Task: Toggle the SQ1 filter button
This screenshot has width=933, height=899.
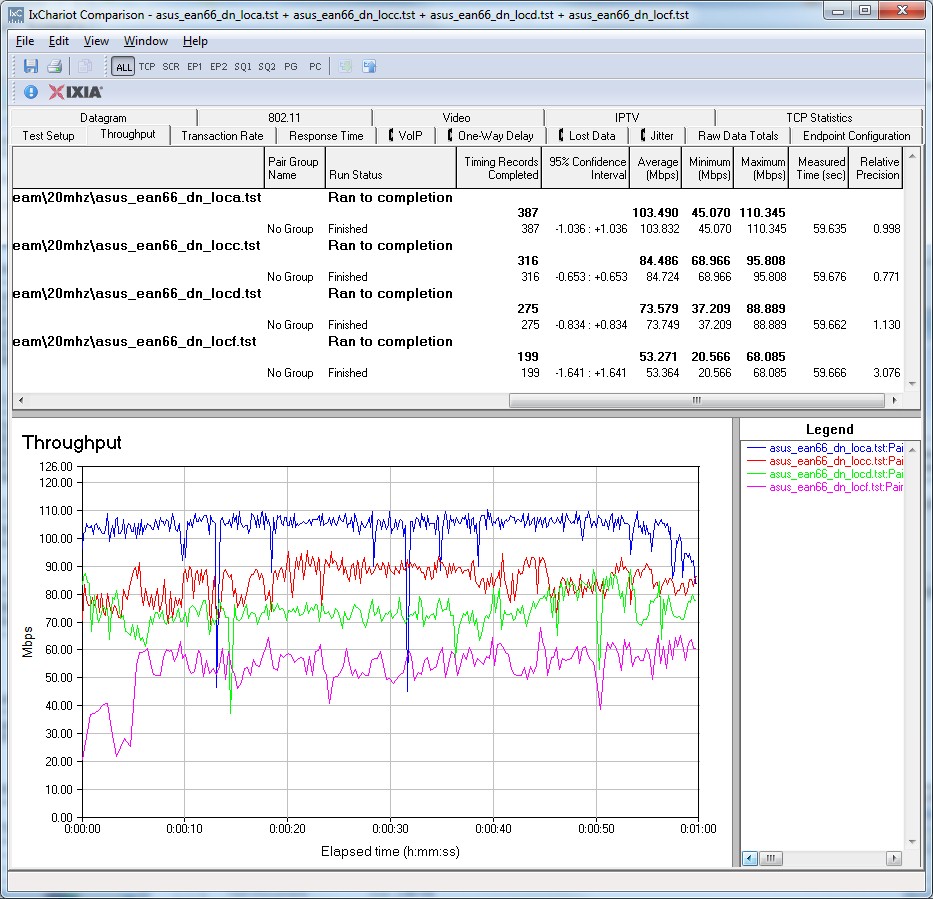Action: [243, 67]
